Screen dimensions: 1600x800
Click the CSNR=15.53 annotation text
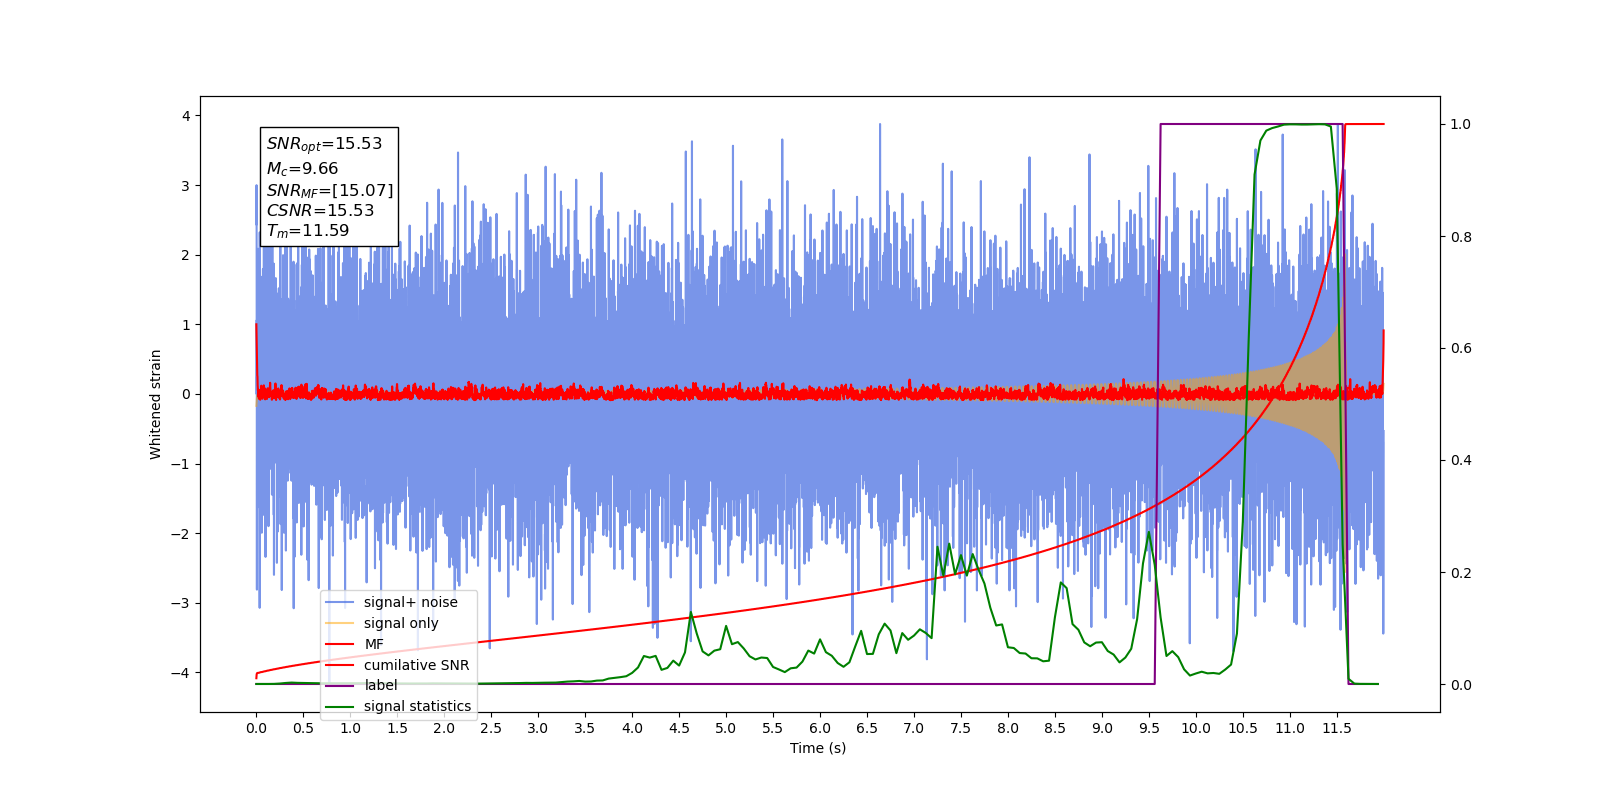click(x=320, y=211)
